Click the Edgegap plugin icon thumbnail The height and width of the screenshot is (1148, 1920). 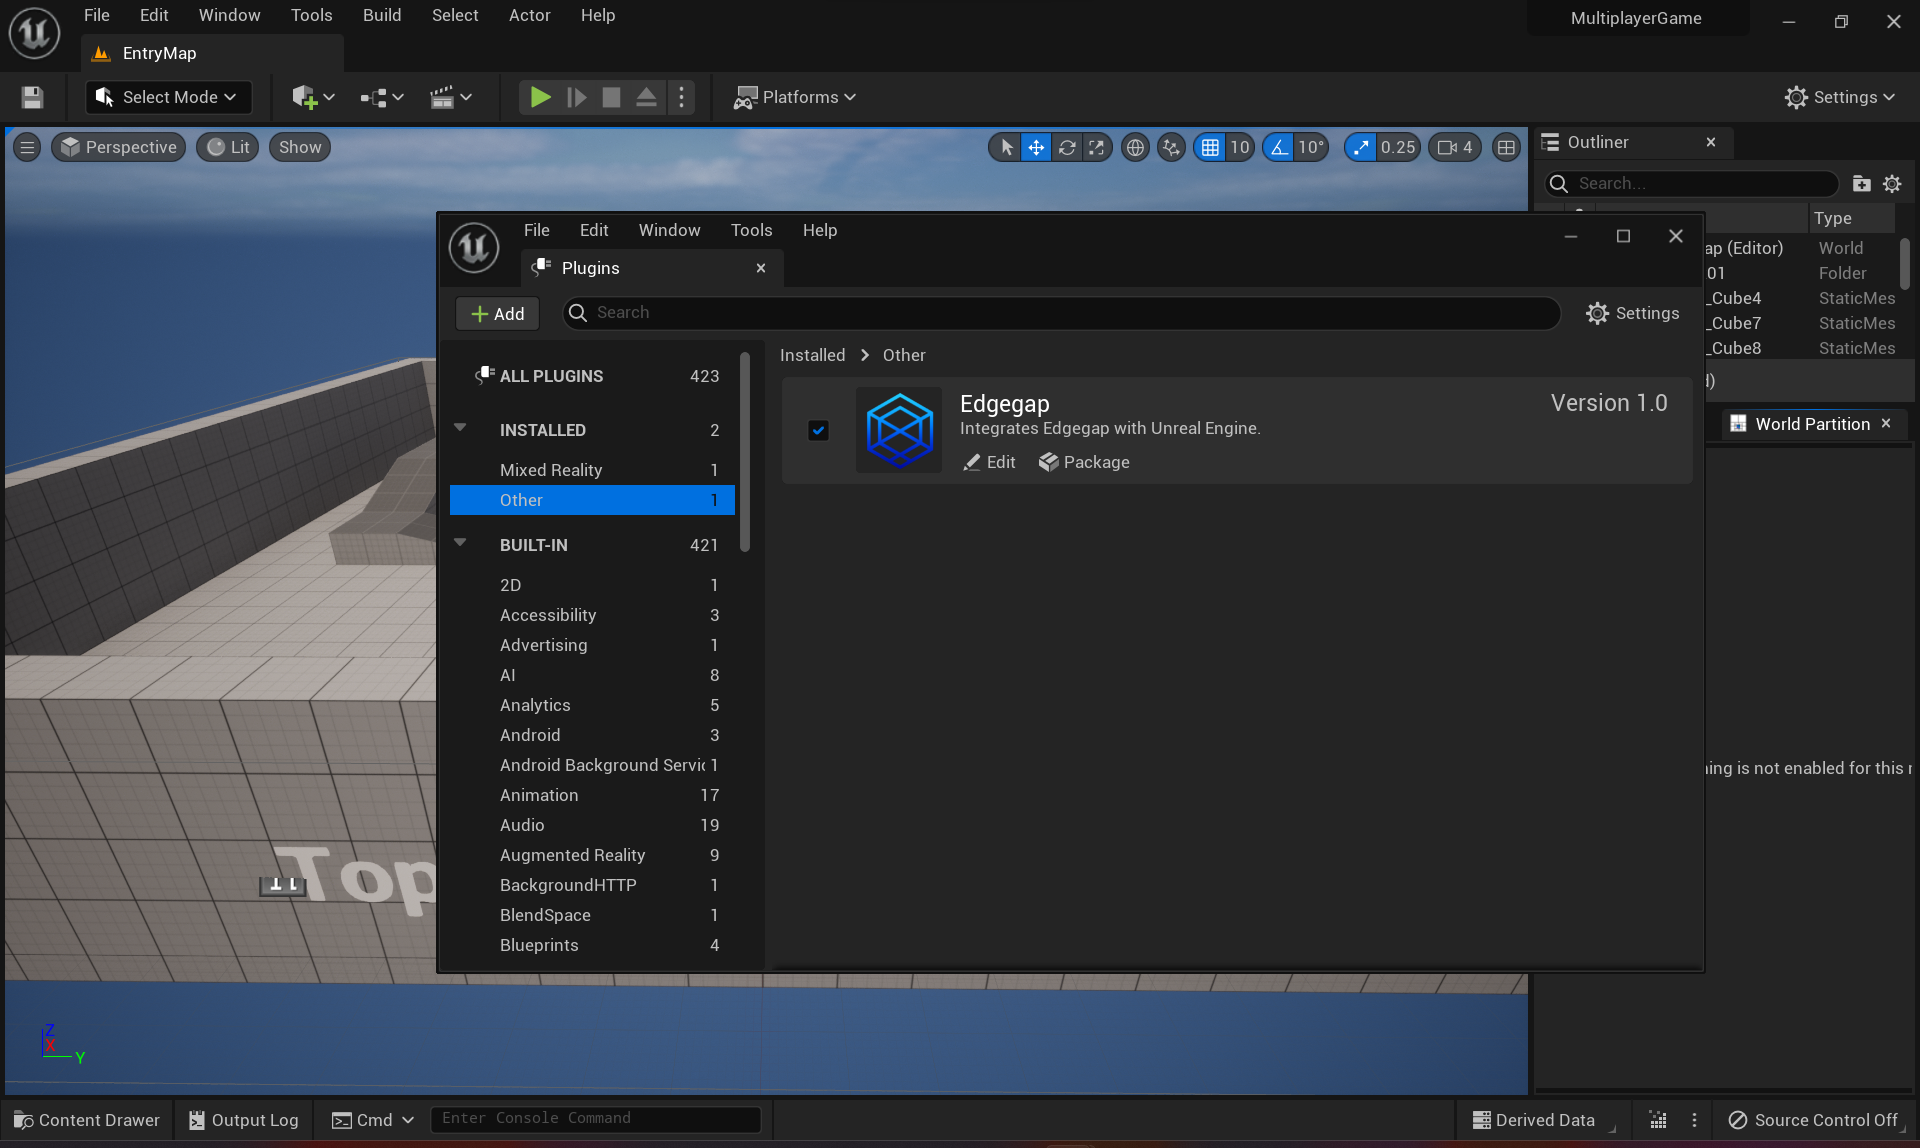pyautogui.click(x=899, y=430)
